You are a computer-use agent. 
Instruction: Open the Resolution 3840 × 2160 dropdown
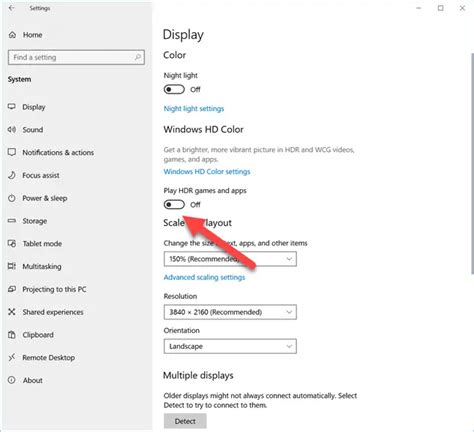point(230,312)
